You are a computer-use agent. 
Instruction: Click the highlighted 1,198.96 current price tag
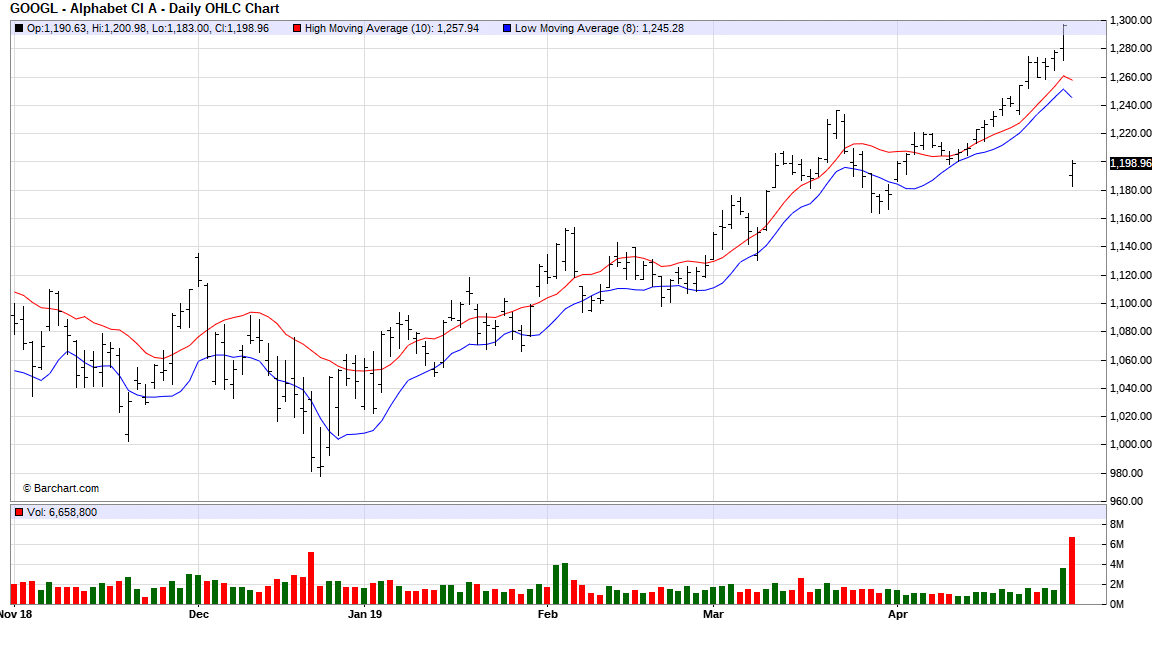1130,163
